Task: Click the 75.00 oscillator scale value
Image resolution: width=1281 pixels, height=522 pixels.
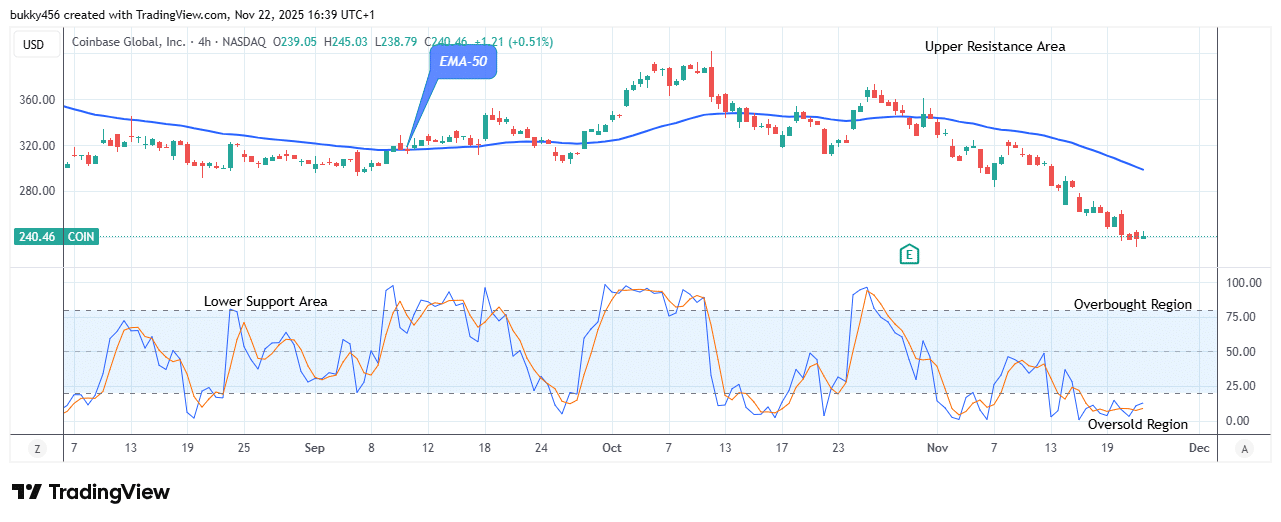Action: pyautogui.click(x=1243, y=317)
